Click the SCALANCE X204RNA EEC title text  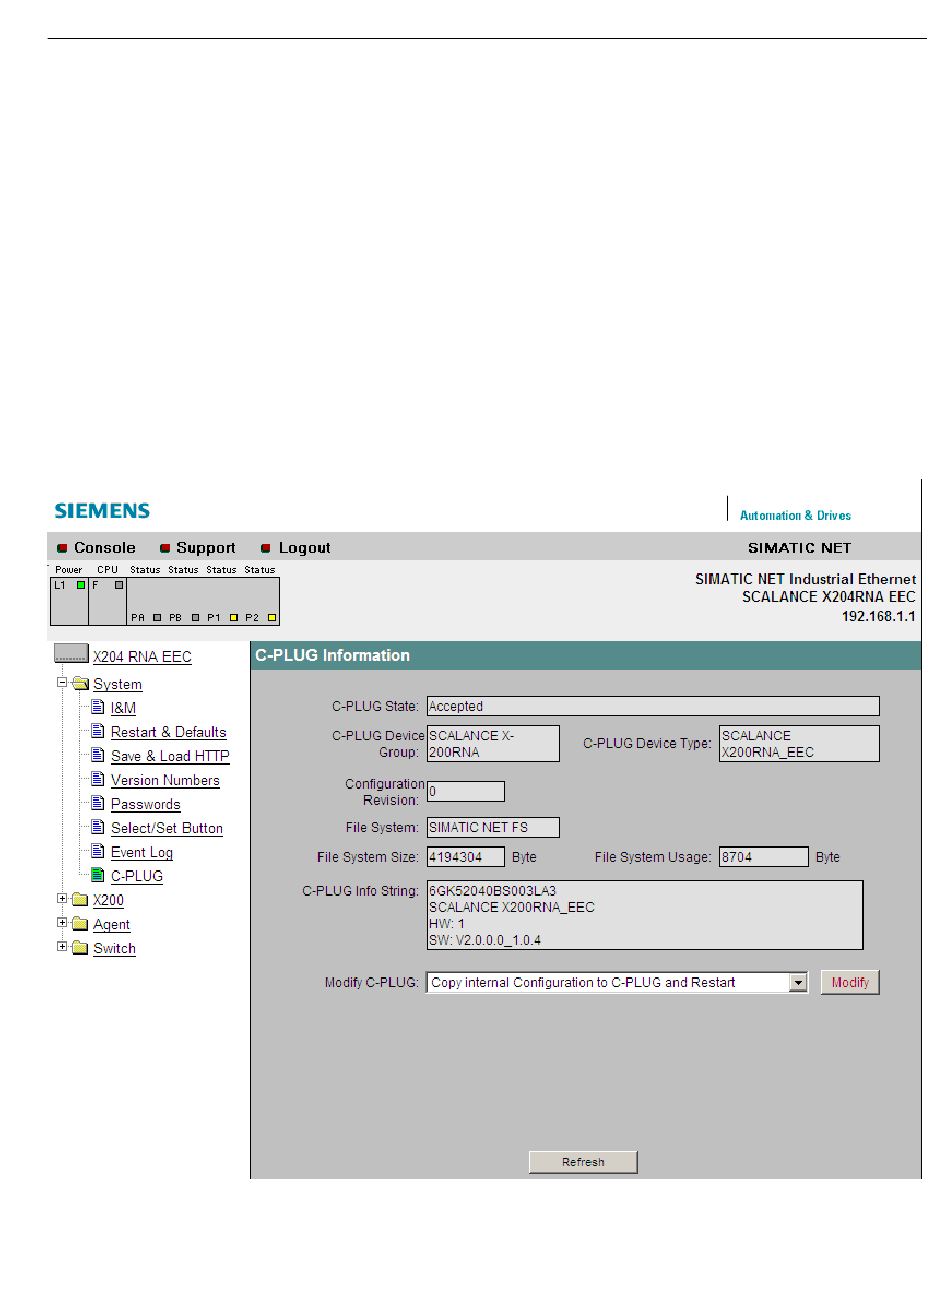[x=828, y=597]
